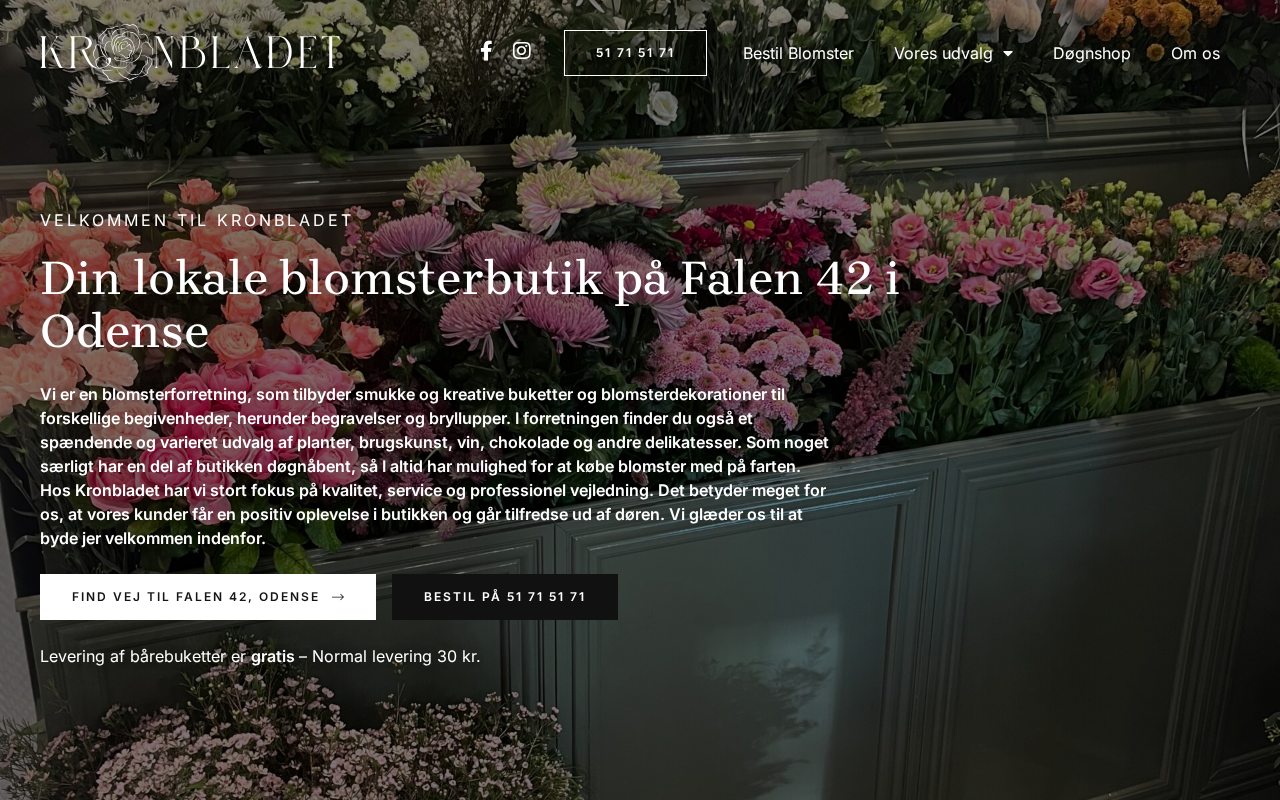Click the Velkommen til Kronbladet subtitle

197,220
